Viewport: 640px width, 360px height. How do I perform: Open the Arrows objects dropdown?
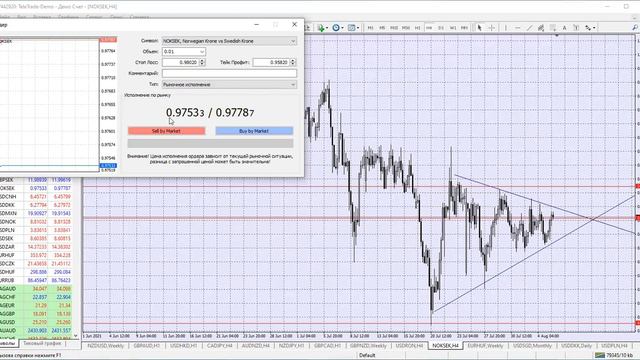[589, 28]
